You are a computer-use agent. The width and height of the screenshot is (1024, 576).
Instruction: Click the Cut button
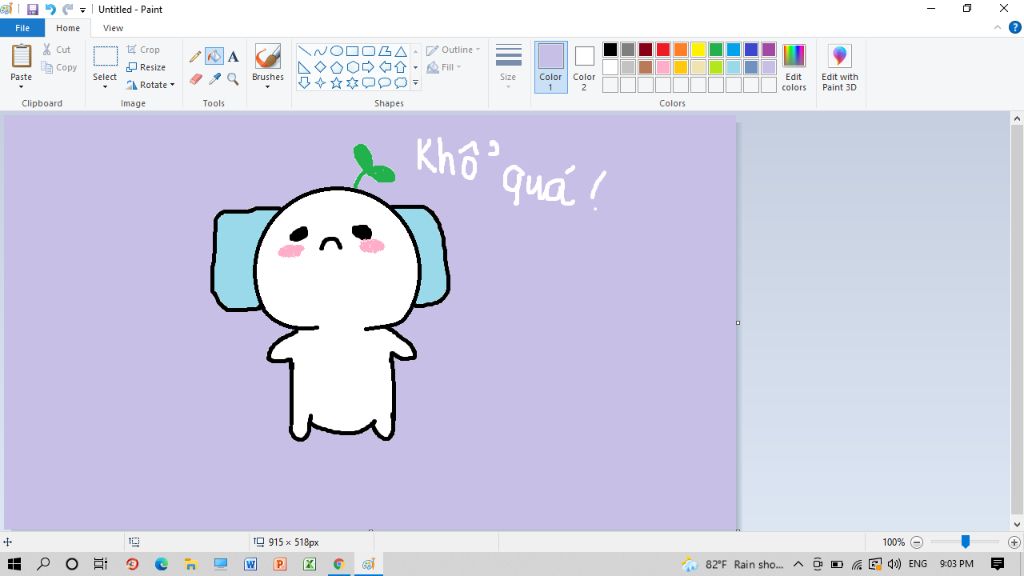[x=56, y=50]
